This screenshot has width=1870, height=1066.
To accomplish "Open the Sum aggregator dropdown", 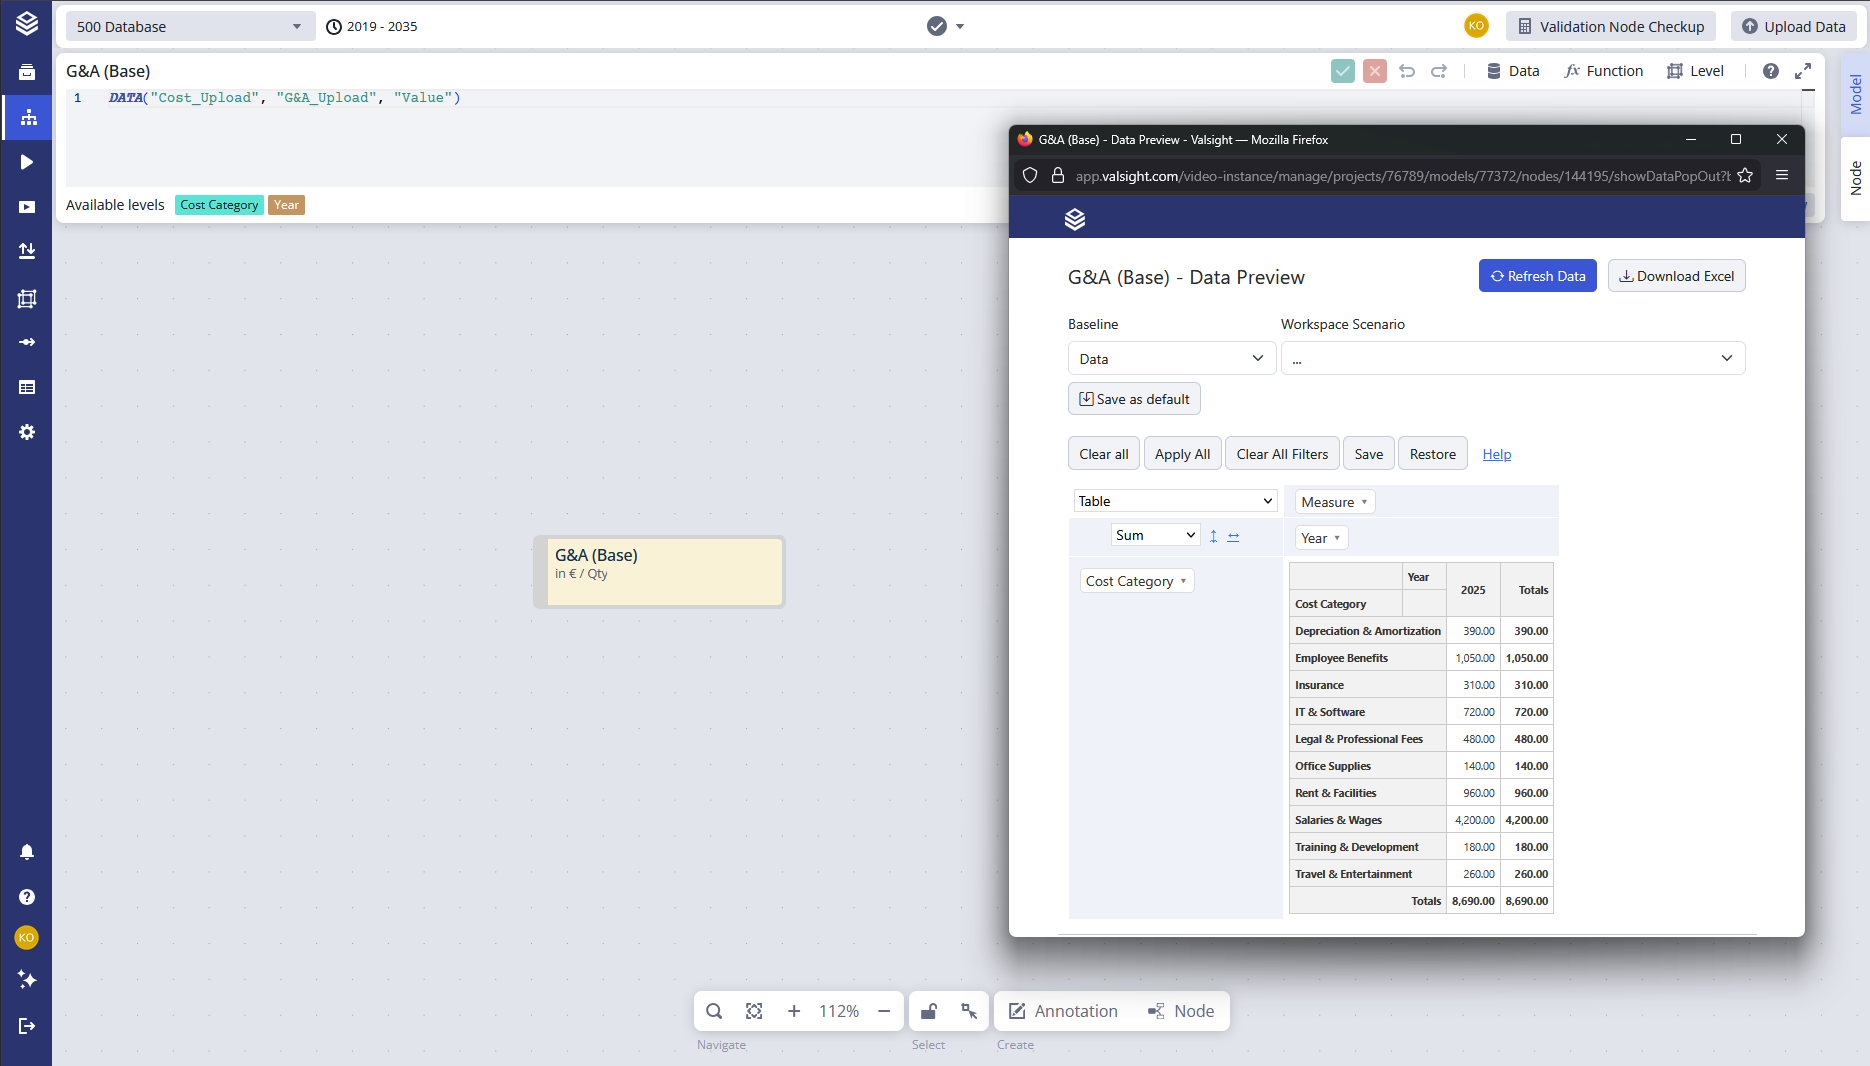I will click(1155, 535).
